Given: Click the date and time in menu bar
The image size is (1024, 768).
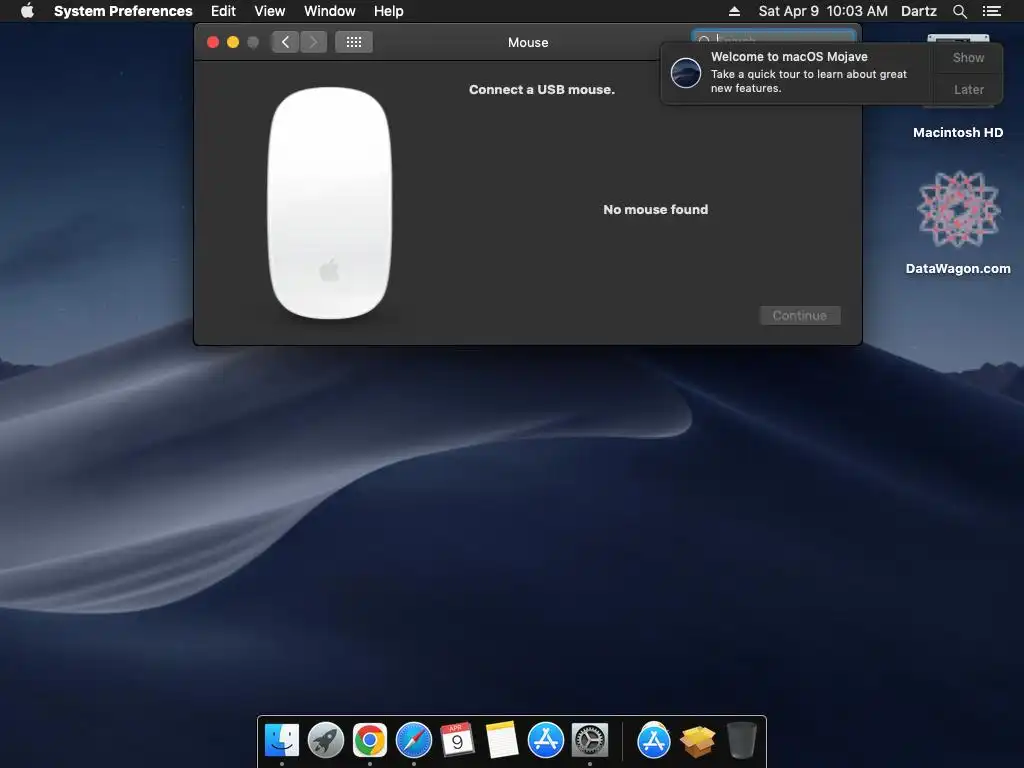Looking at the screenshot, I should 823,11.
